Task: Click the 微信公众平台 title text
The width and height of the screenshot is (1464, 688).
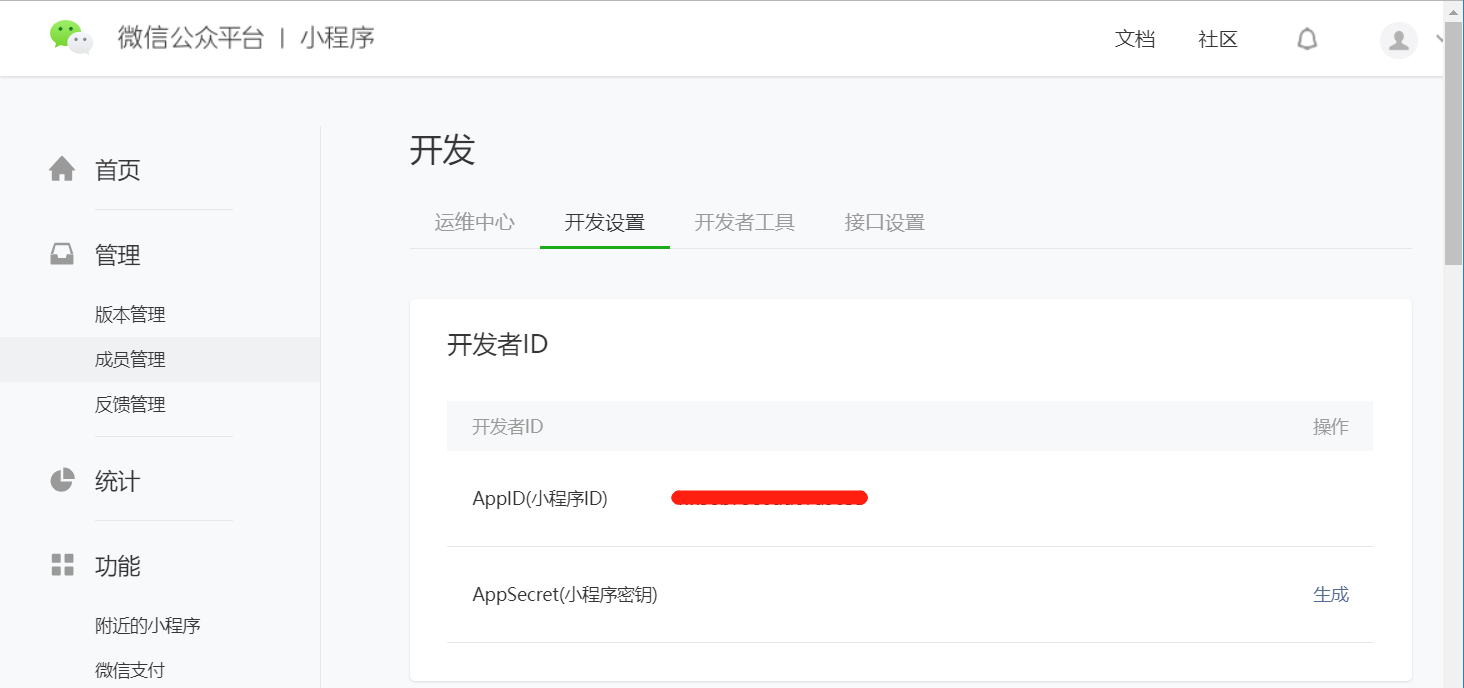Action: click(x=191, y=38)
